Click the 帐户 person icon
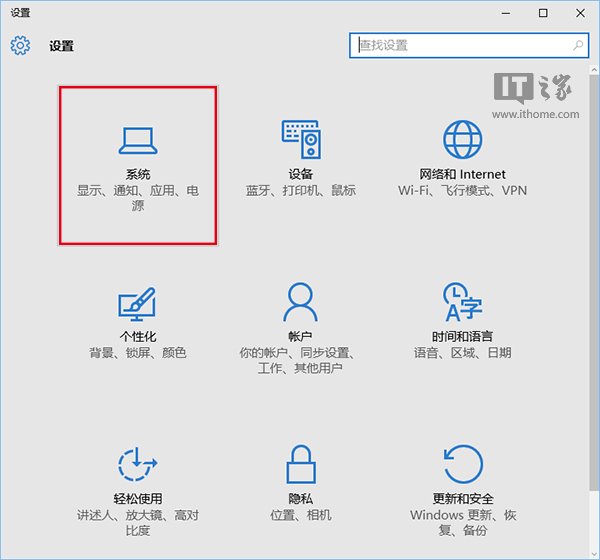 (300, 301)
